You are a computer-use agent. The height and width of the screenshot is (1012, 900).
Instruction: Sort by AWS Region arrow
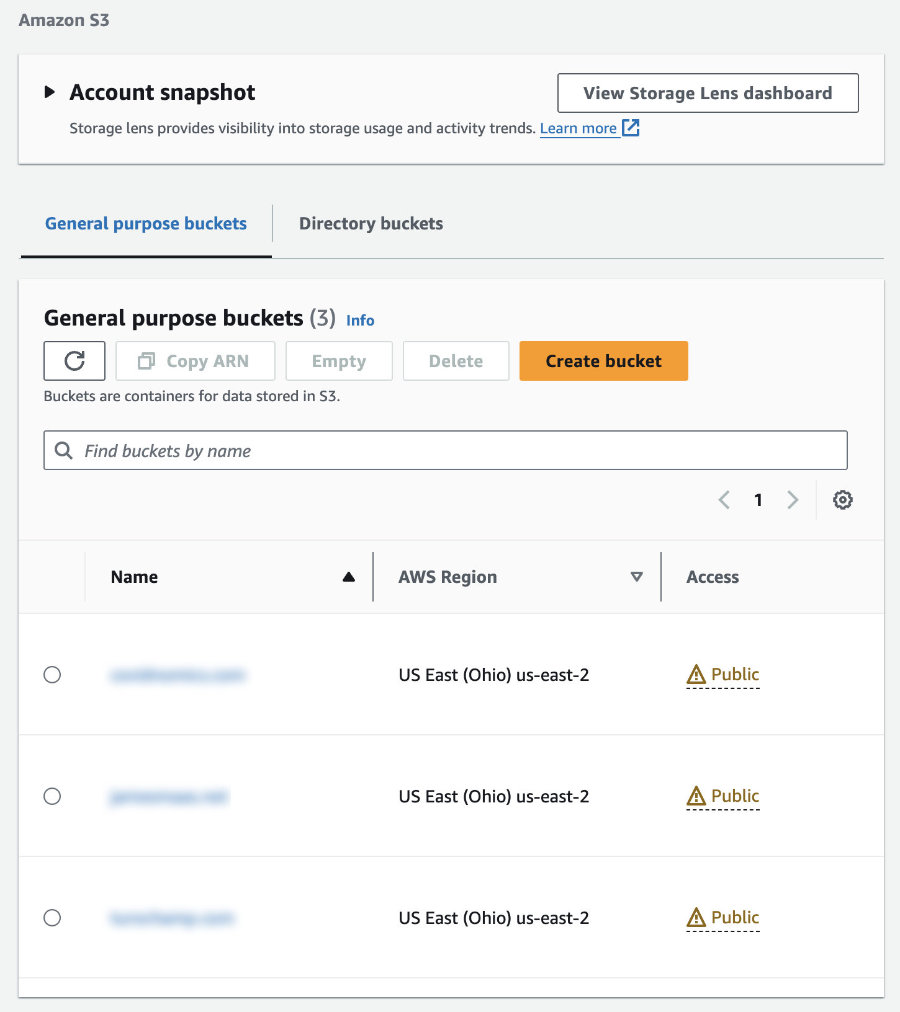tap(637, 577)
